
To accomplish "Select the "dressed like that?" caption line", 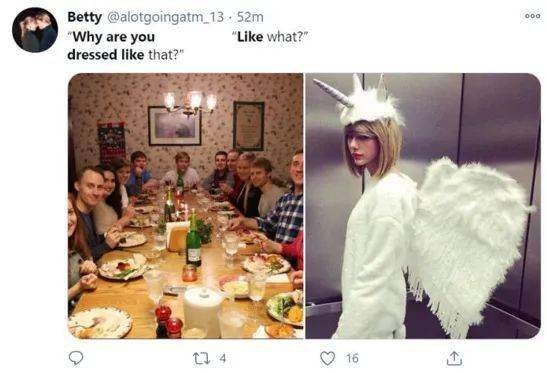I will [x=126, y=55].
